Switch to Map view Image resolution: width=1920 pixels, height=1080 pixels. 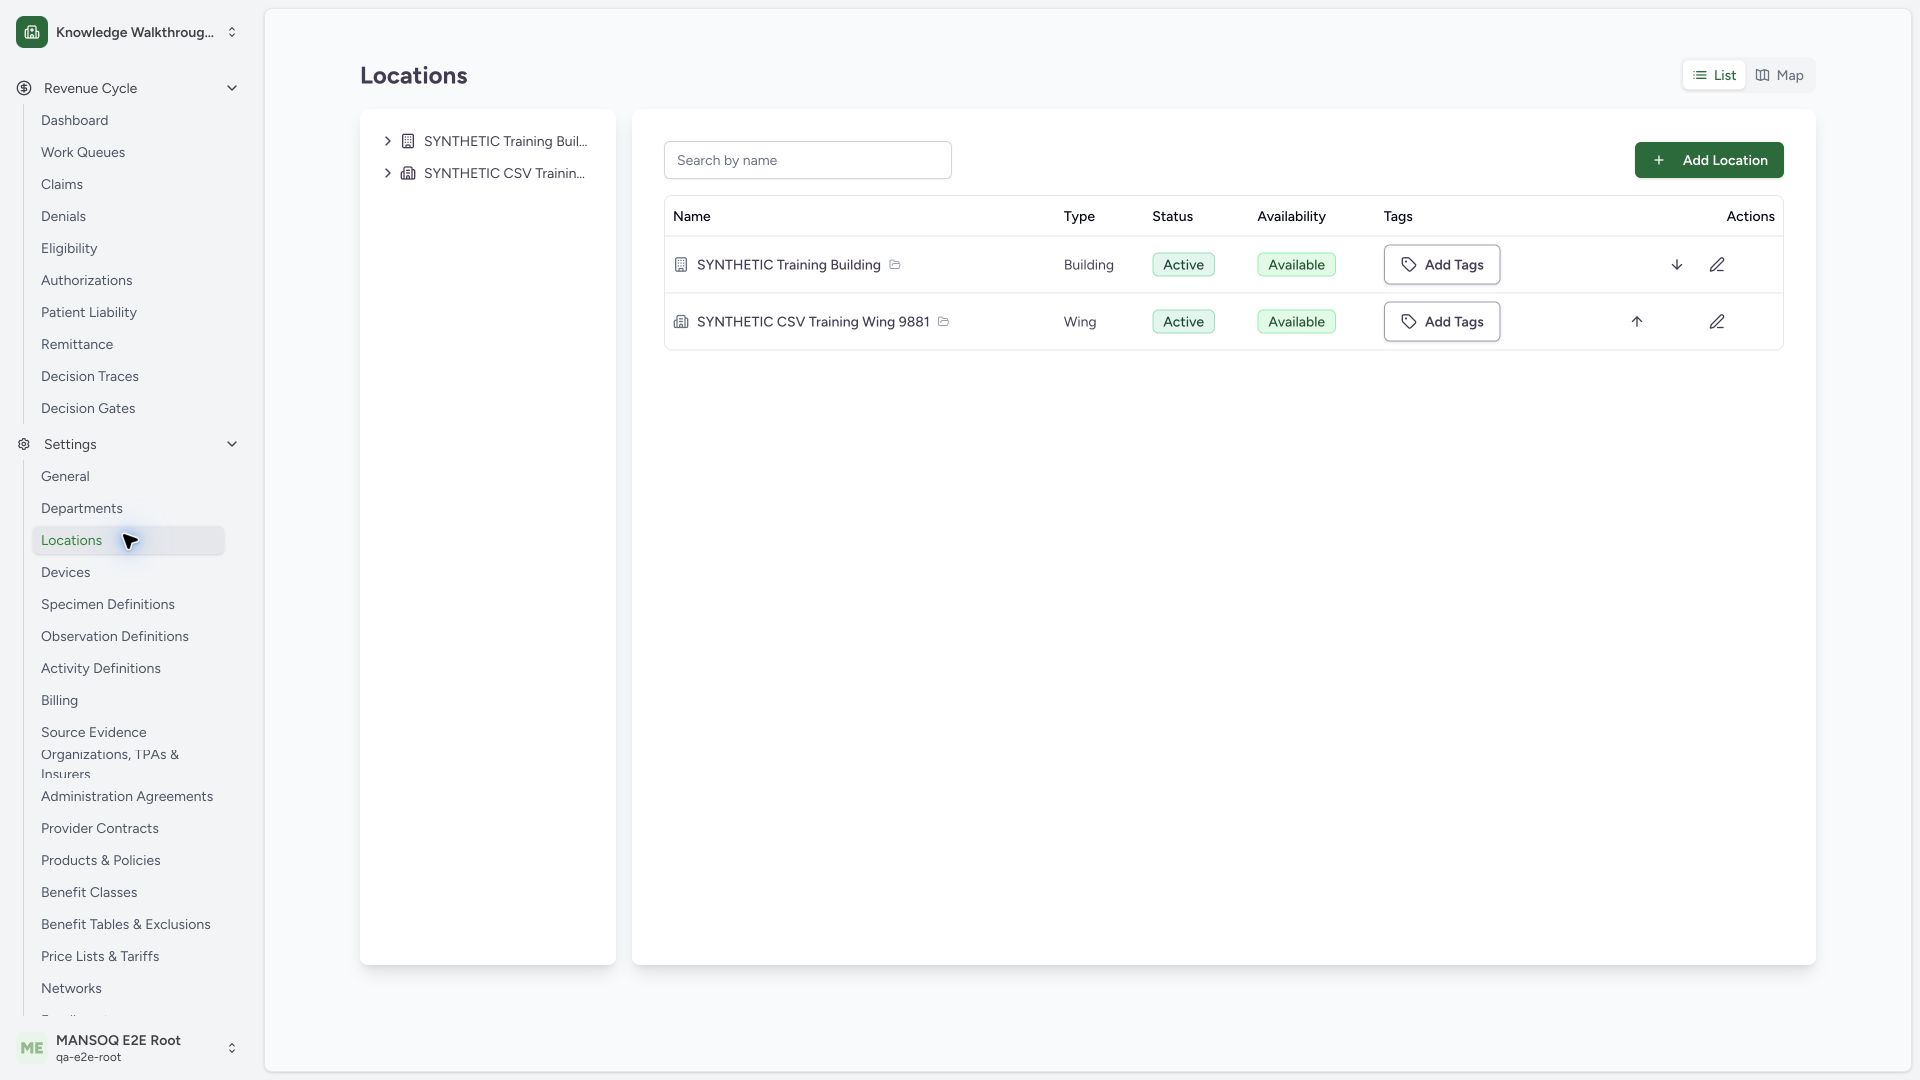(1779, 75)
